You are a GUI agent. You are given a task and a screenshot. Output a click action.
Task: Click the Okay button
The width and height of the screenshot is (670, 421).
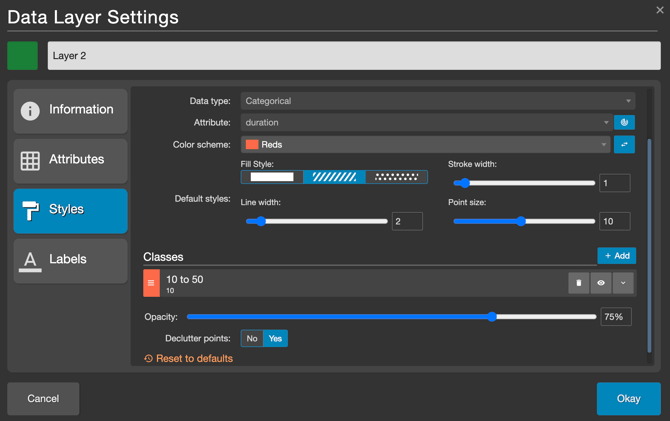[628, 398]
